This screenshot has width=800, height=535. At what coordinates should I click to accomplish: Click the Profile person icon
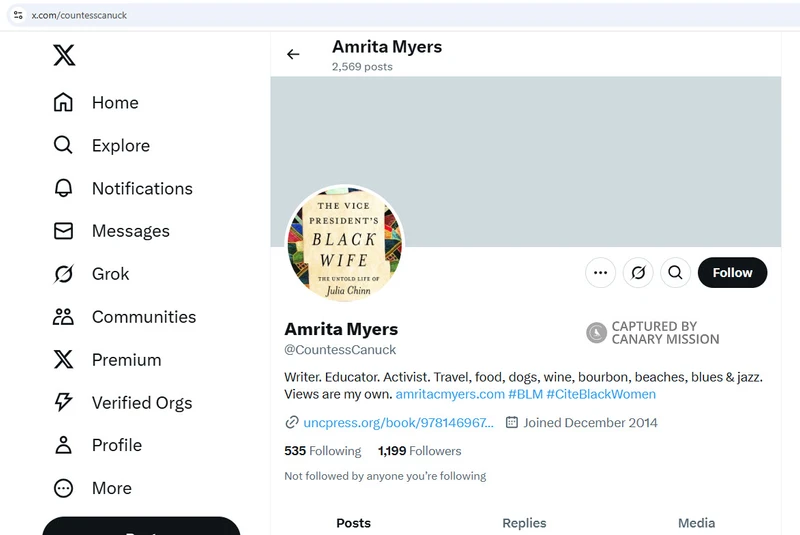coord(63,445)
